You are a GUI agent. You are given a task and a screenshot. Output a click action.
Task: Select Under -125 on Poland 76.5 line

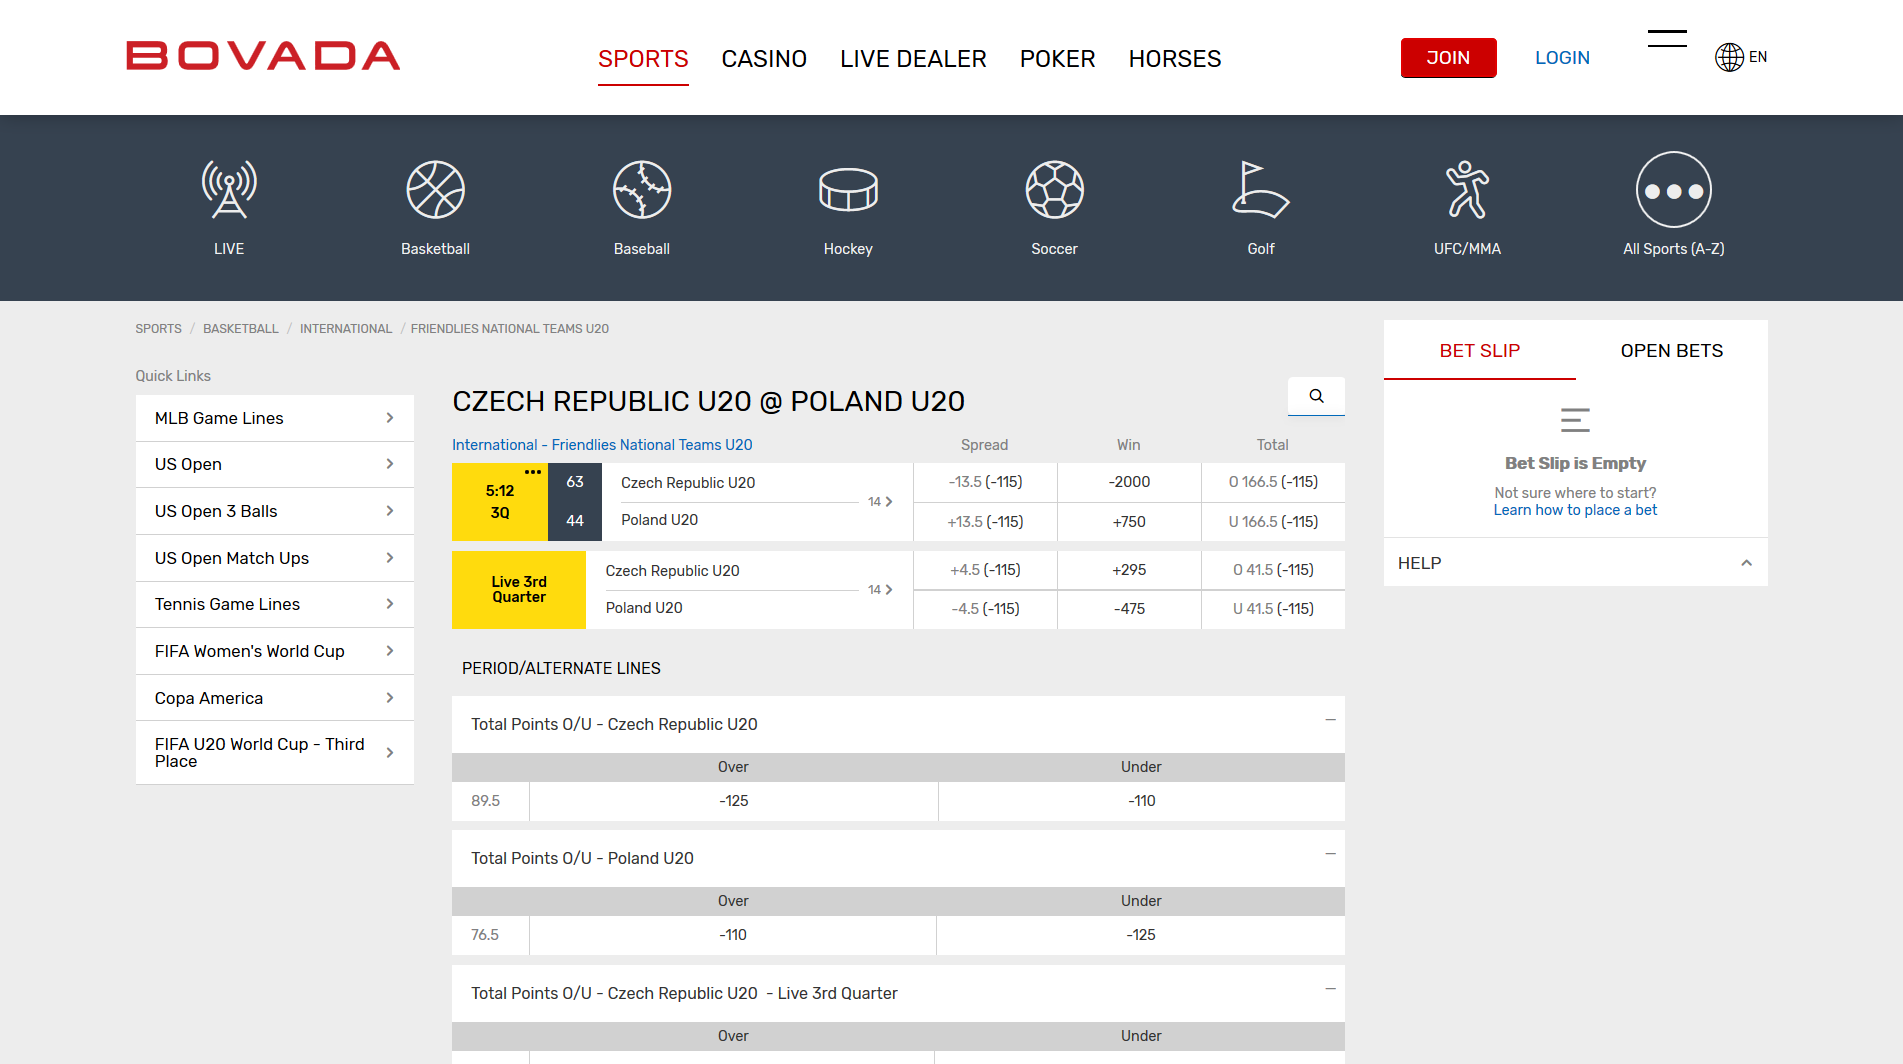pos(1141,935)
